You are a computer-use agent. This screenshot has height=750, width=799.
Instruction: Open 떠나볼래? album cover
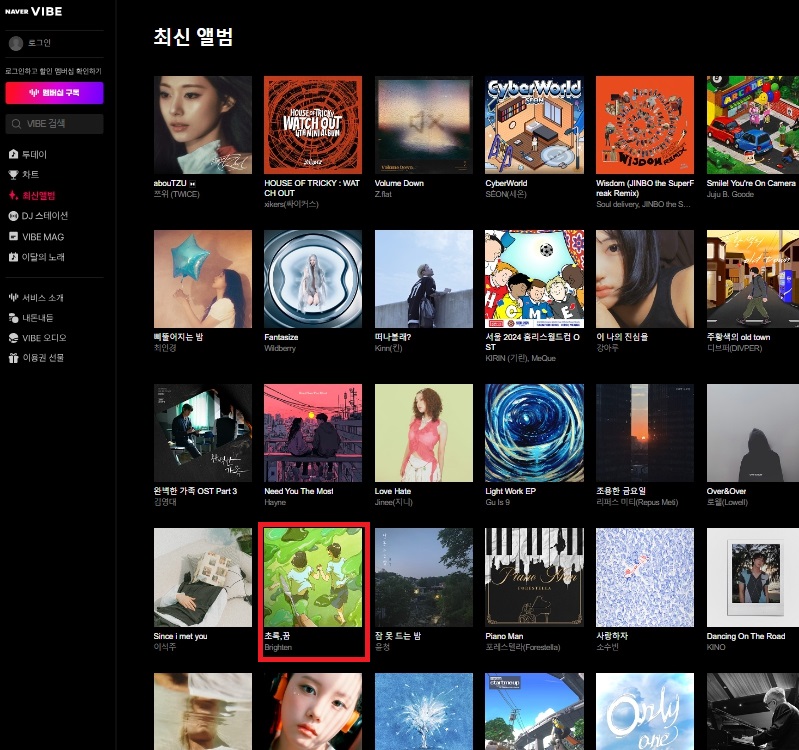(x=424, y=279)
